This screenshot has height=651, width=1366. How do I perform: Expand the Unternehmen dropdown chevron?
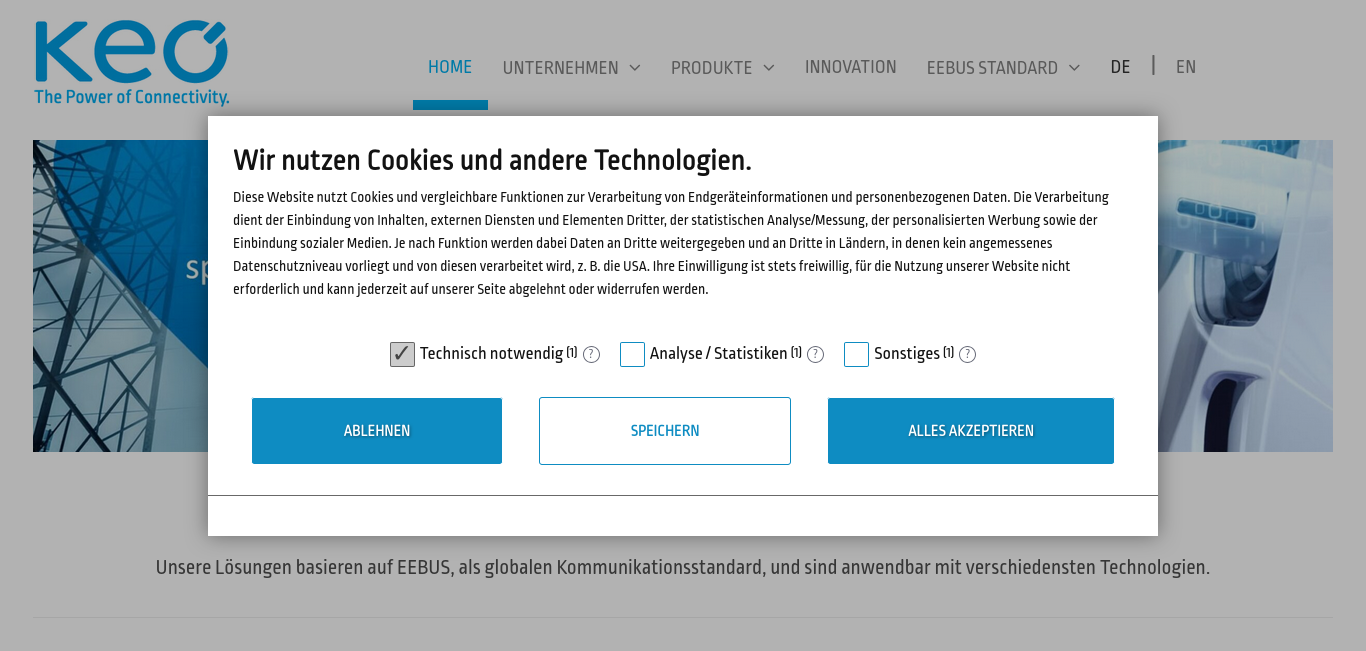tap(635, 68)
